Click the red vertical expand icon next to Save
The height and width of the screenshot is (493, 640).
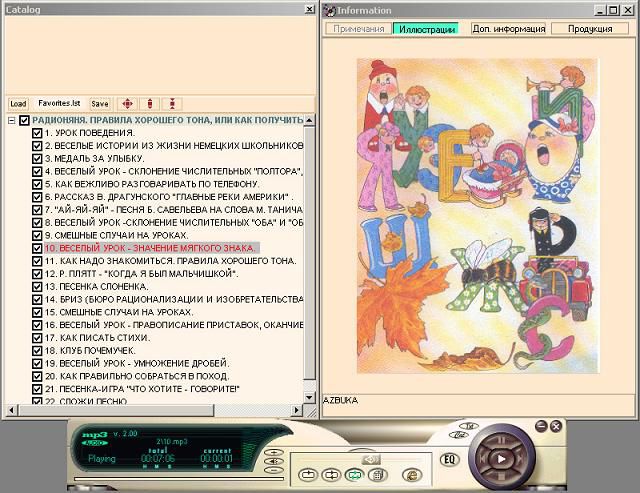point(149,103)
